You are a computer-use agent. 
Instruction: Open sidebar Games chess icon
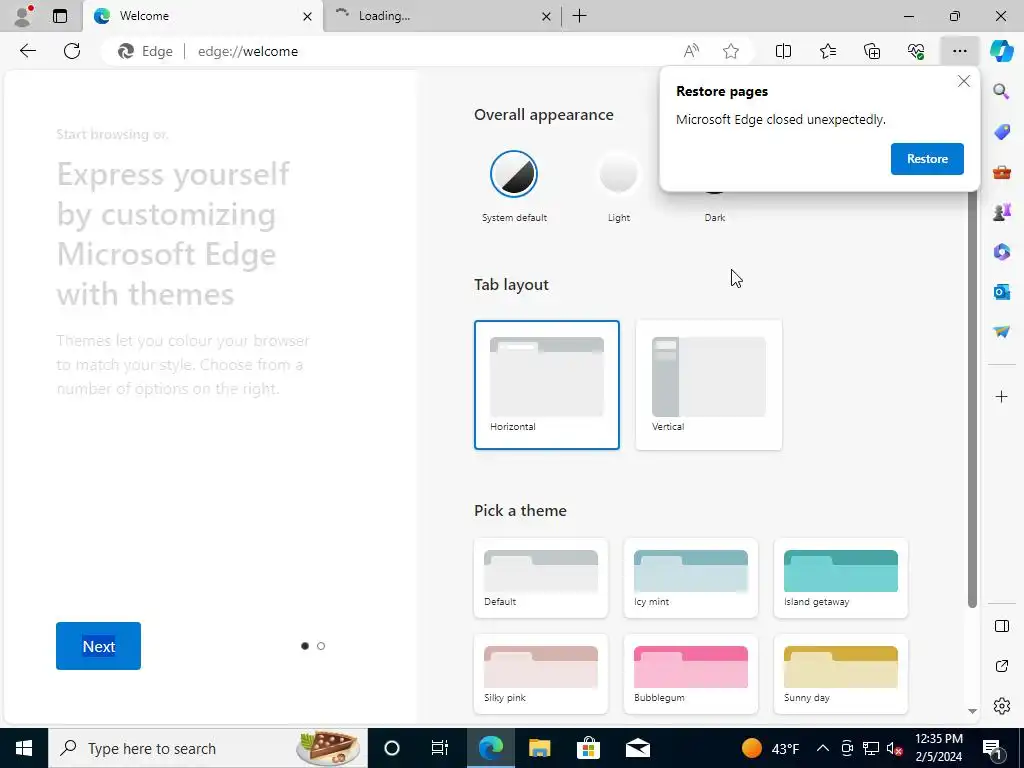click(1001, 212)
